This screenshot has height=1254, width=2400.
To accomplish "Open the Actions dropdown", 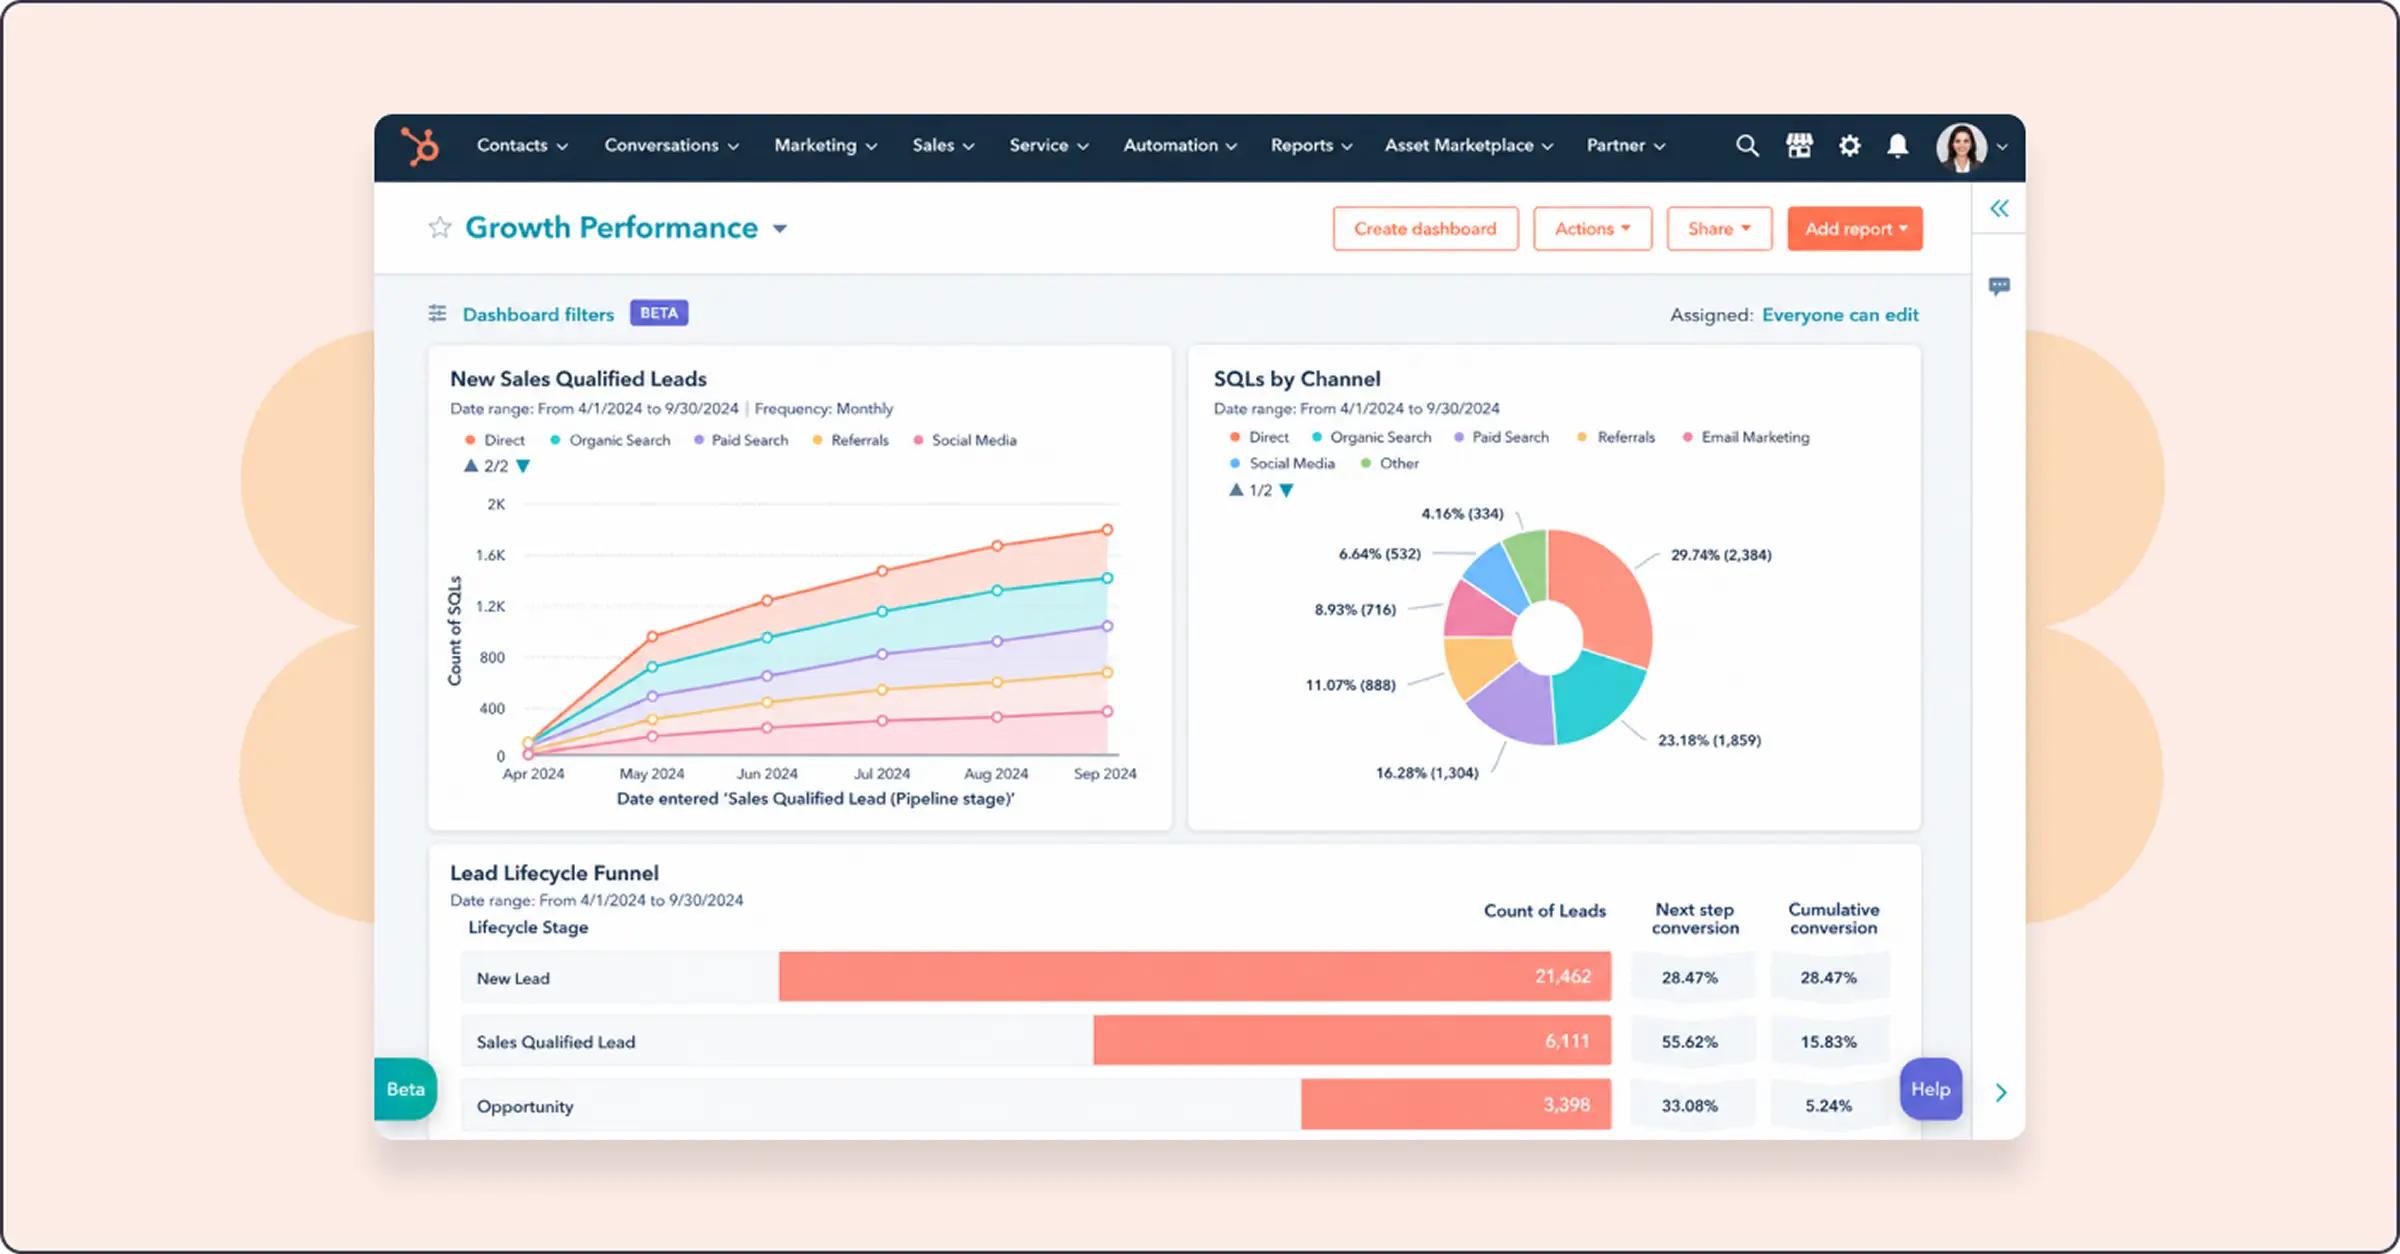I will [1592, 229].
